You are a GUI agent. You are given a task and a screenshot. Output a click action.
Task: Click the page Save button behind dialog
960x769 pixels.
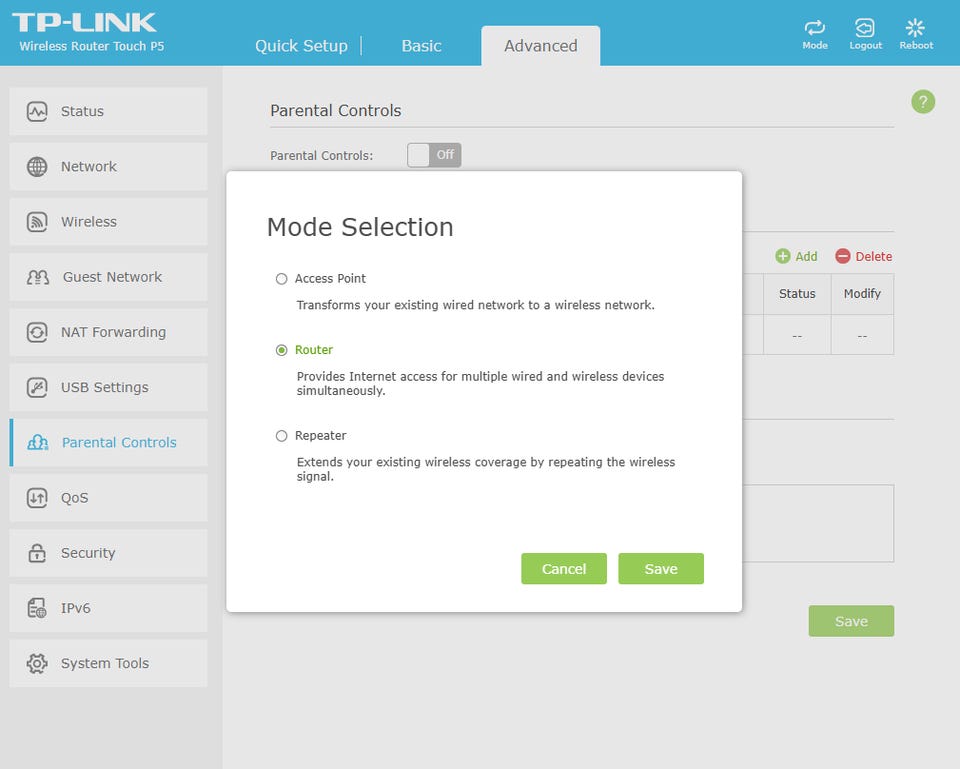[851, 621]
